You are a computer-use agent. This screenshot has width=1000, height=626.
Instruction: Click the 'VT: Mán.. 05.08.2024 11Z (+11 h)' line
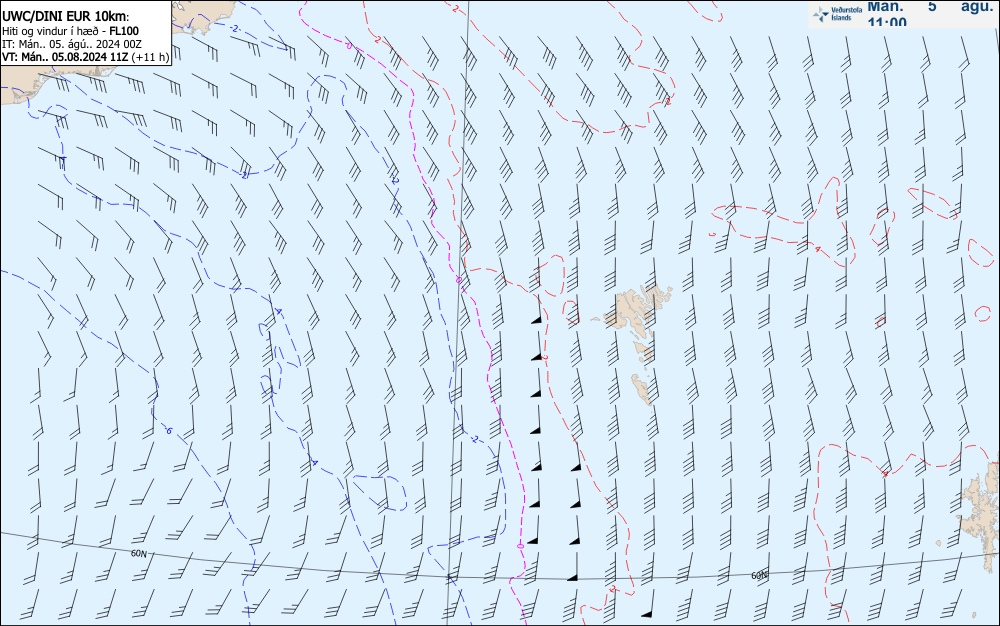click(85, 57)
